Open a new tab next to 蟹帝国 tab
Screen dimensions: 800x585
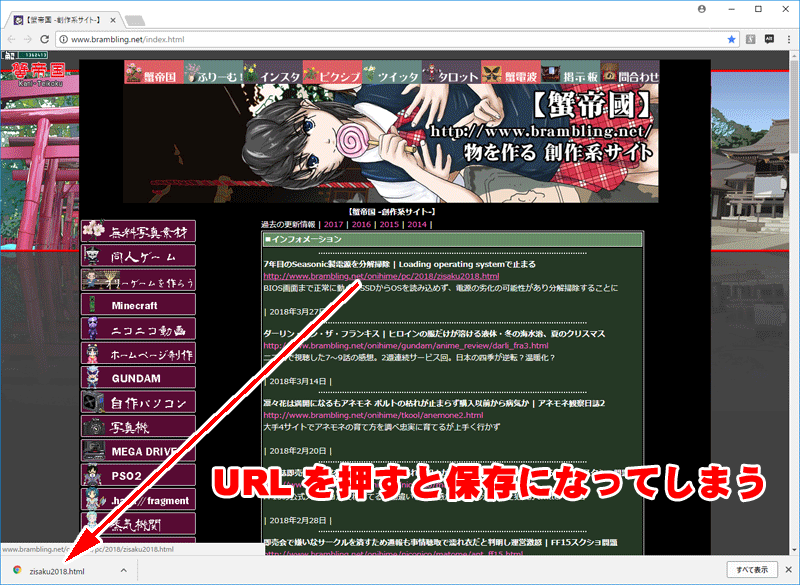click(135, 20)
